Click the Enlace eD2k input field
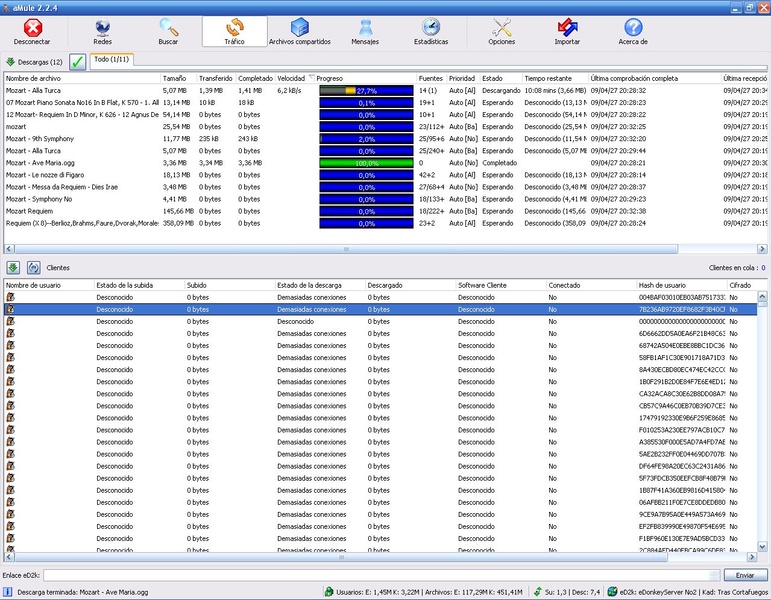Screen dimensions: 771x600 pyautogui.click(x=382, y=575)
